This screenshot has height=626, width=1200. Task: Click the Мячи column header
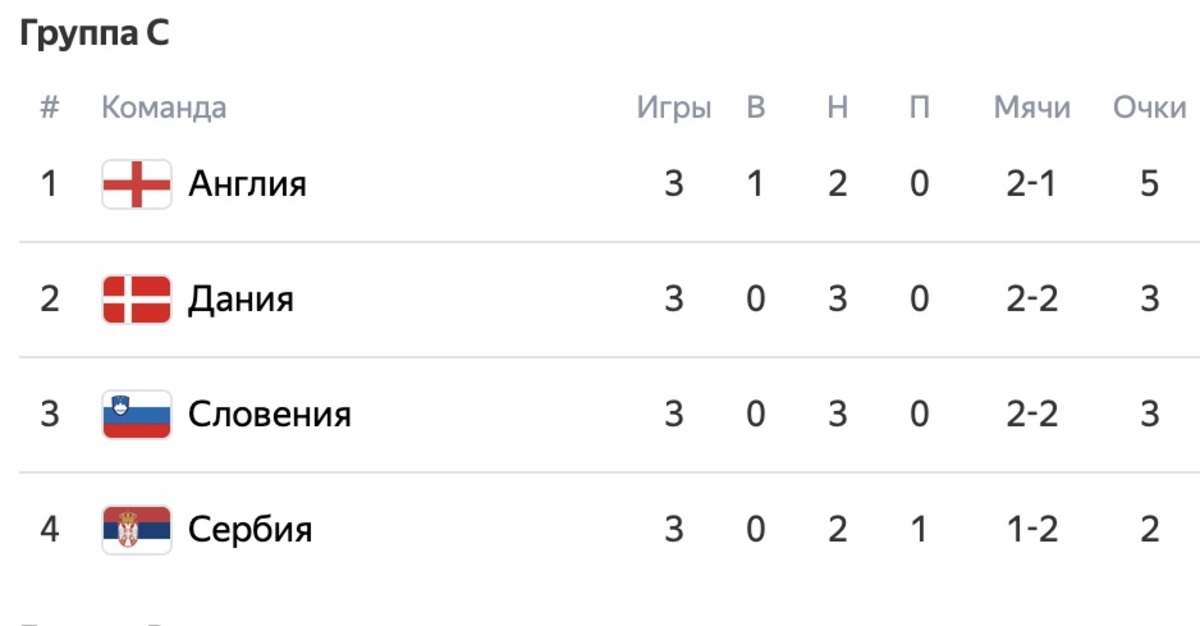point(1032,107)
